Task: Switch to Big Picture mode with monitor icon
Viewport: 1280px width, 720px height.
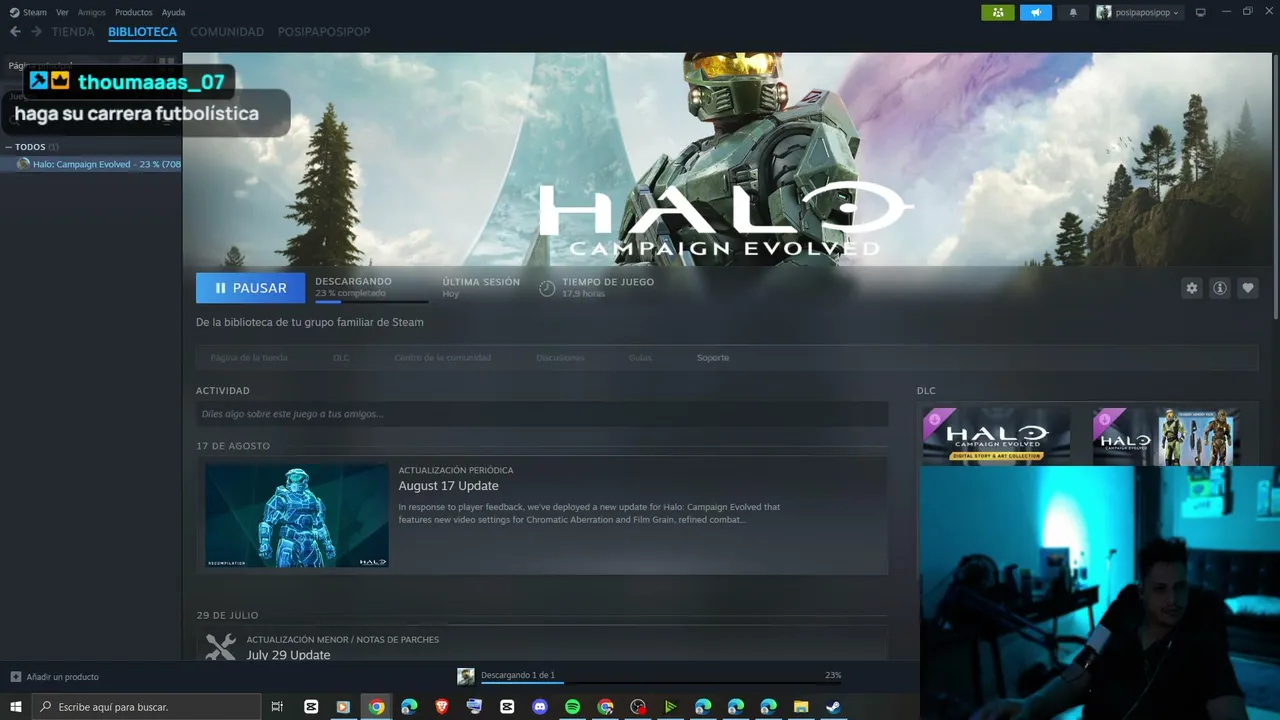Action: click(1201, 12)
